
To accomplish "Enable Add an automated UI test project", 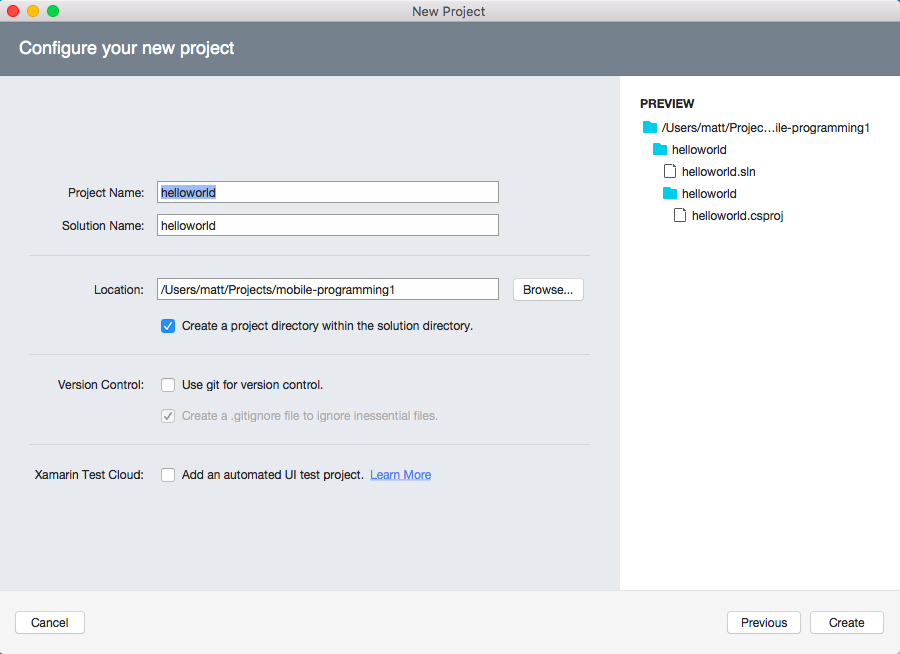I will click(x=168, y=475).
